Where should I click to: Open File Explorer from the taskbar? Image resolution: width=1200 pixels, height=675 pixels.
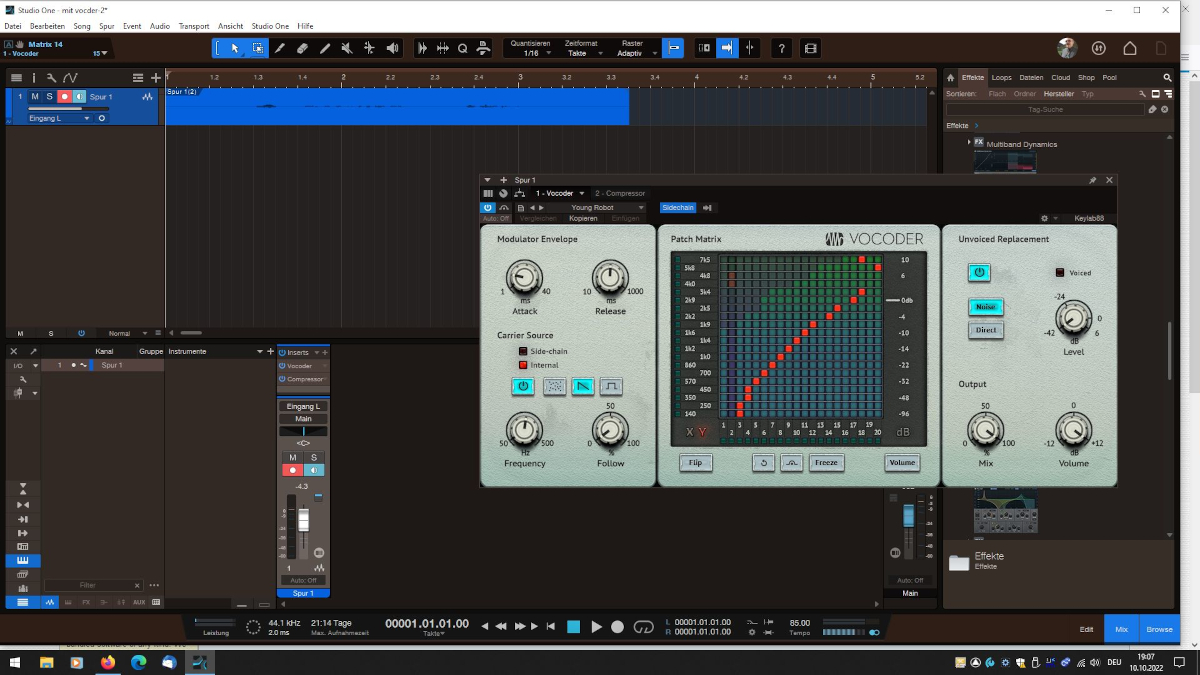tap(46, 662)
